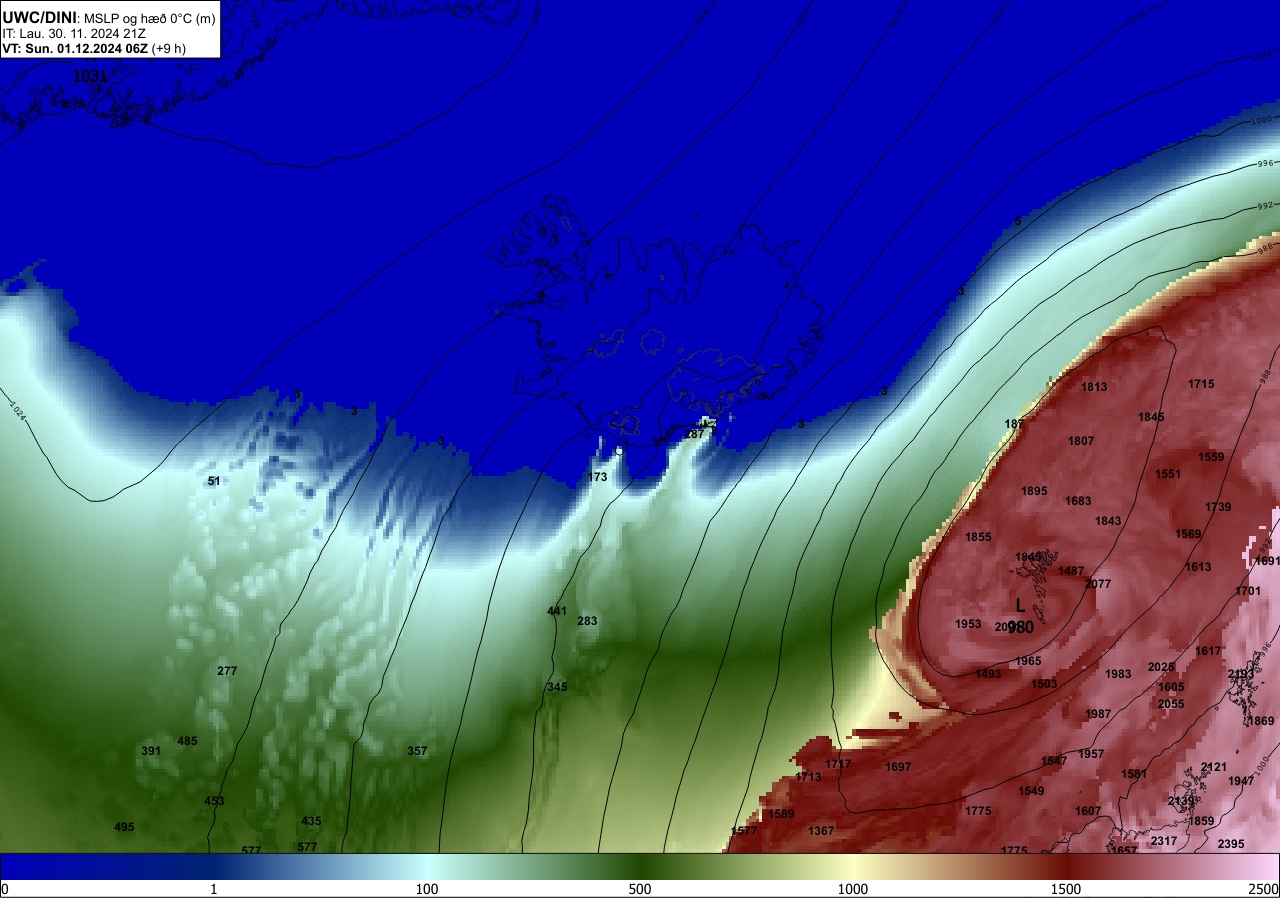Screen dimensions: 1280x898
Task: Select the 277 height value
Action: tap(227, 671)
